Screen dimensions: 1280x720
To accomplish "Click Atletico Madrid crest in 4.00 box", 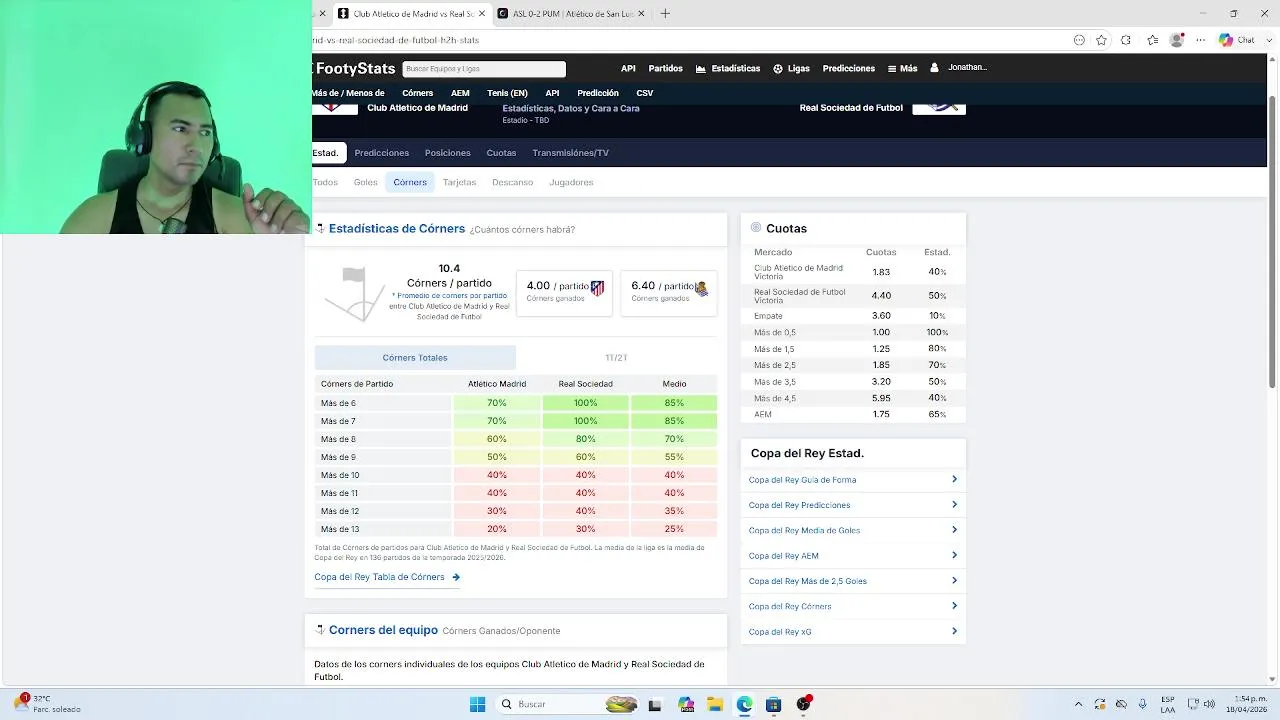I will point(597,288).
